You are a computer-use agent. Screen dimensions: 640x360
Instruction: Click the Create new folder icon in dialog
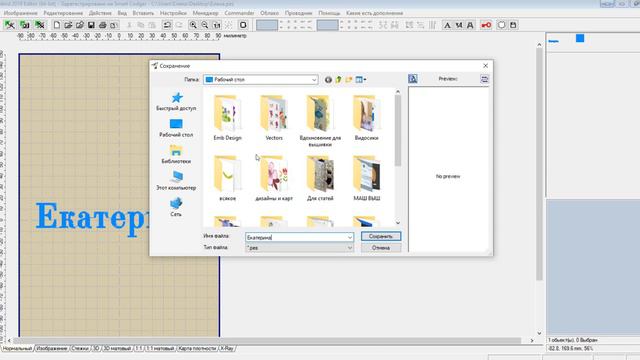pos(349,80)
